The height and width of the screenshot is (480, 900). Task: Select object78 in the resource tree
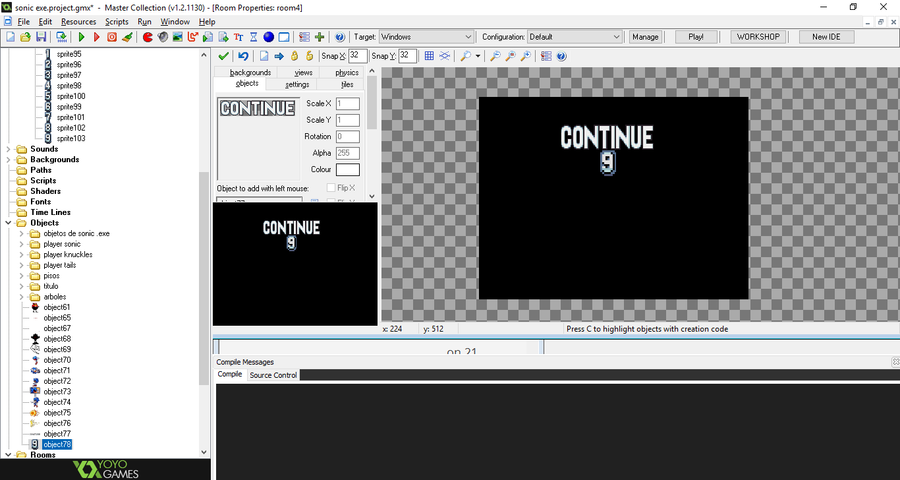point(57,444)
